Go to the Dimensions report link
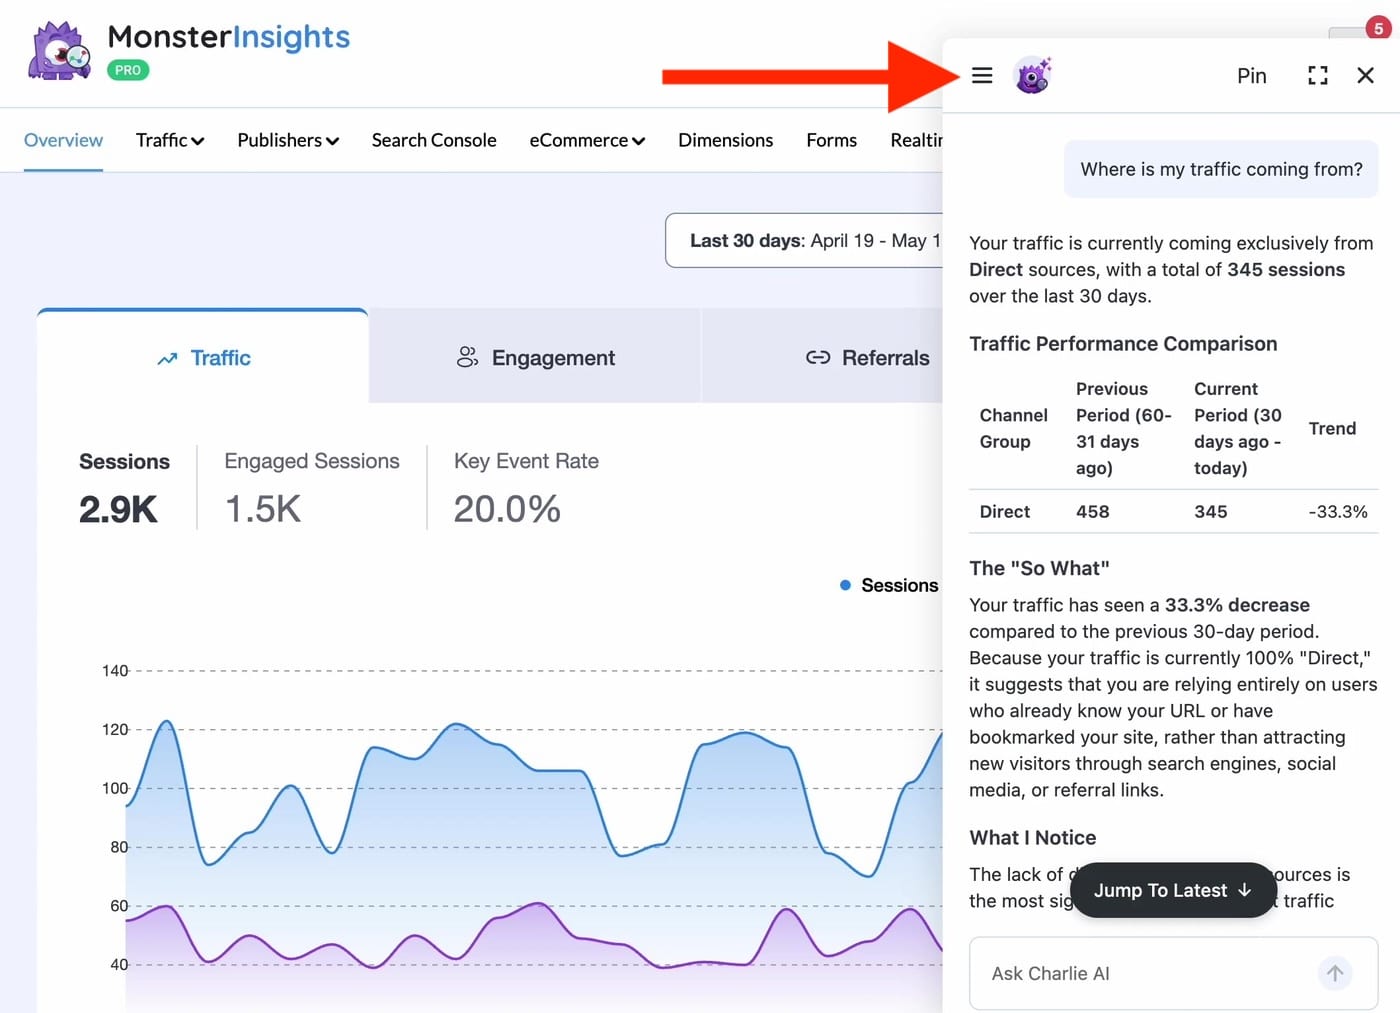Screen dimensions: 1400x1013 tap(725, 140)
